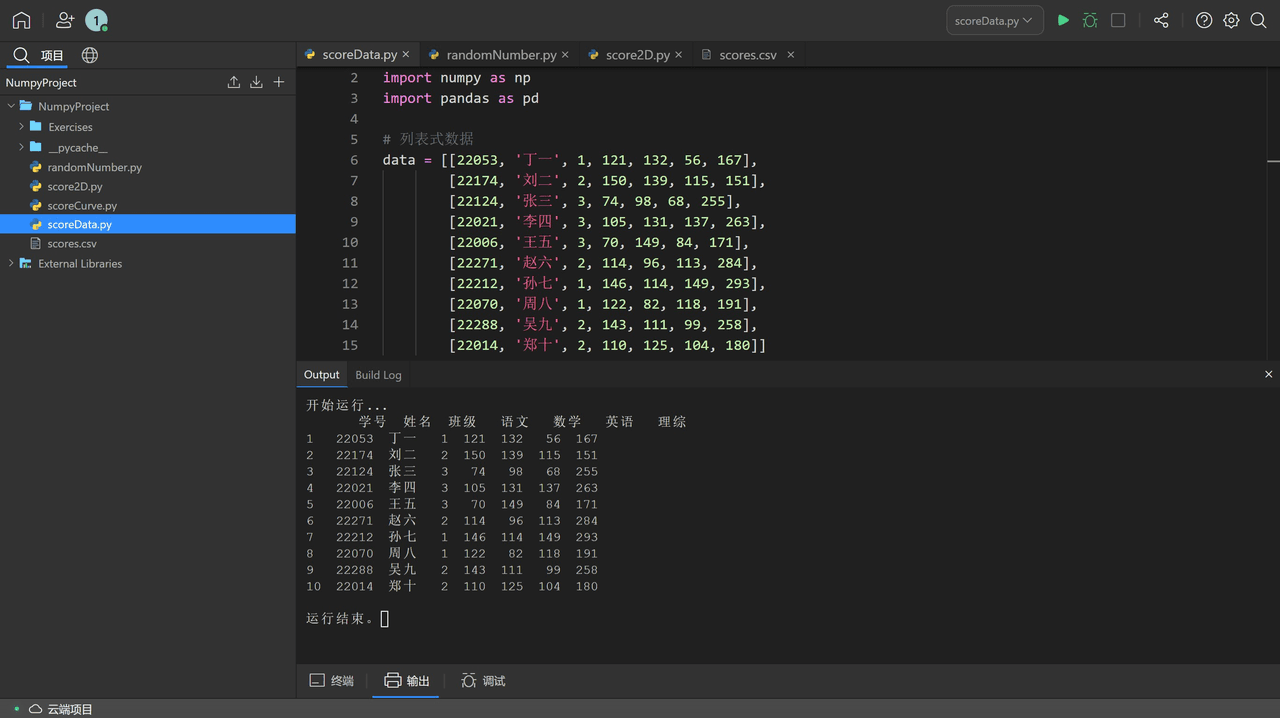Screen dimensions: 1280x718
Task: Click the user avatar showing 1
Action: click(x=96, y=19)
